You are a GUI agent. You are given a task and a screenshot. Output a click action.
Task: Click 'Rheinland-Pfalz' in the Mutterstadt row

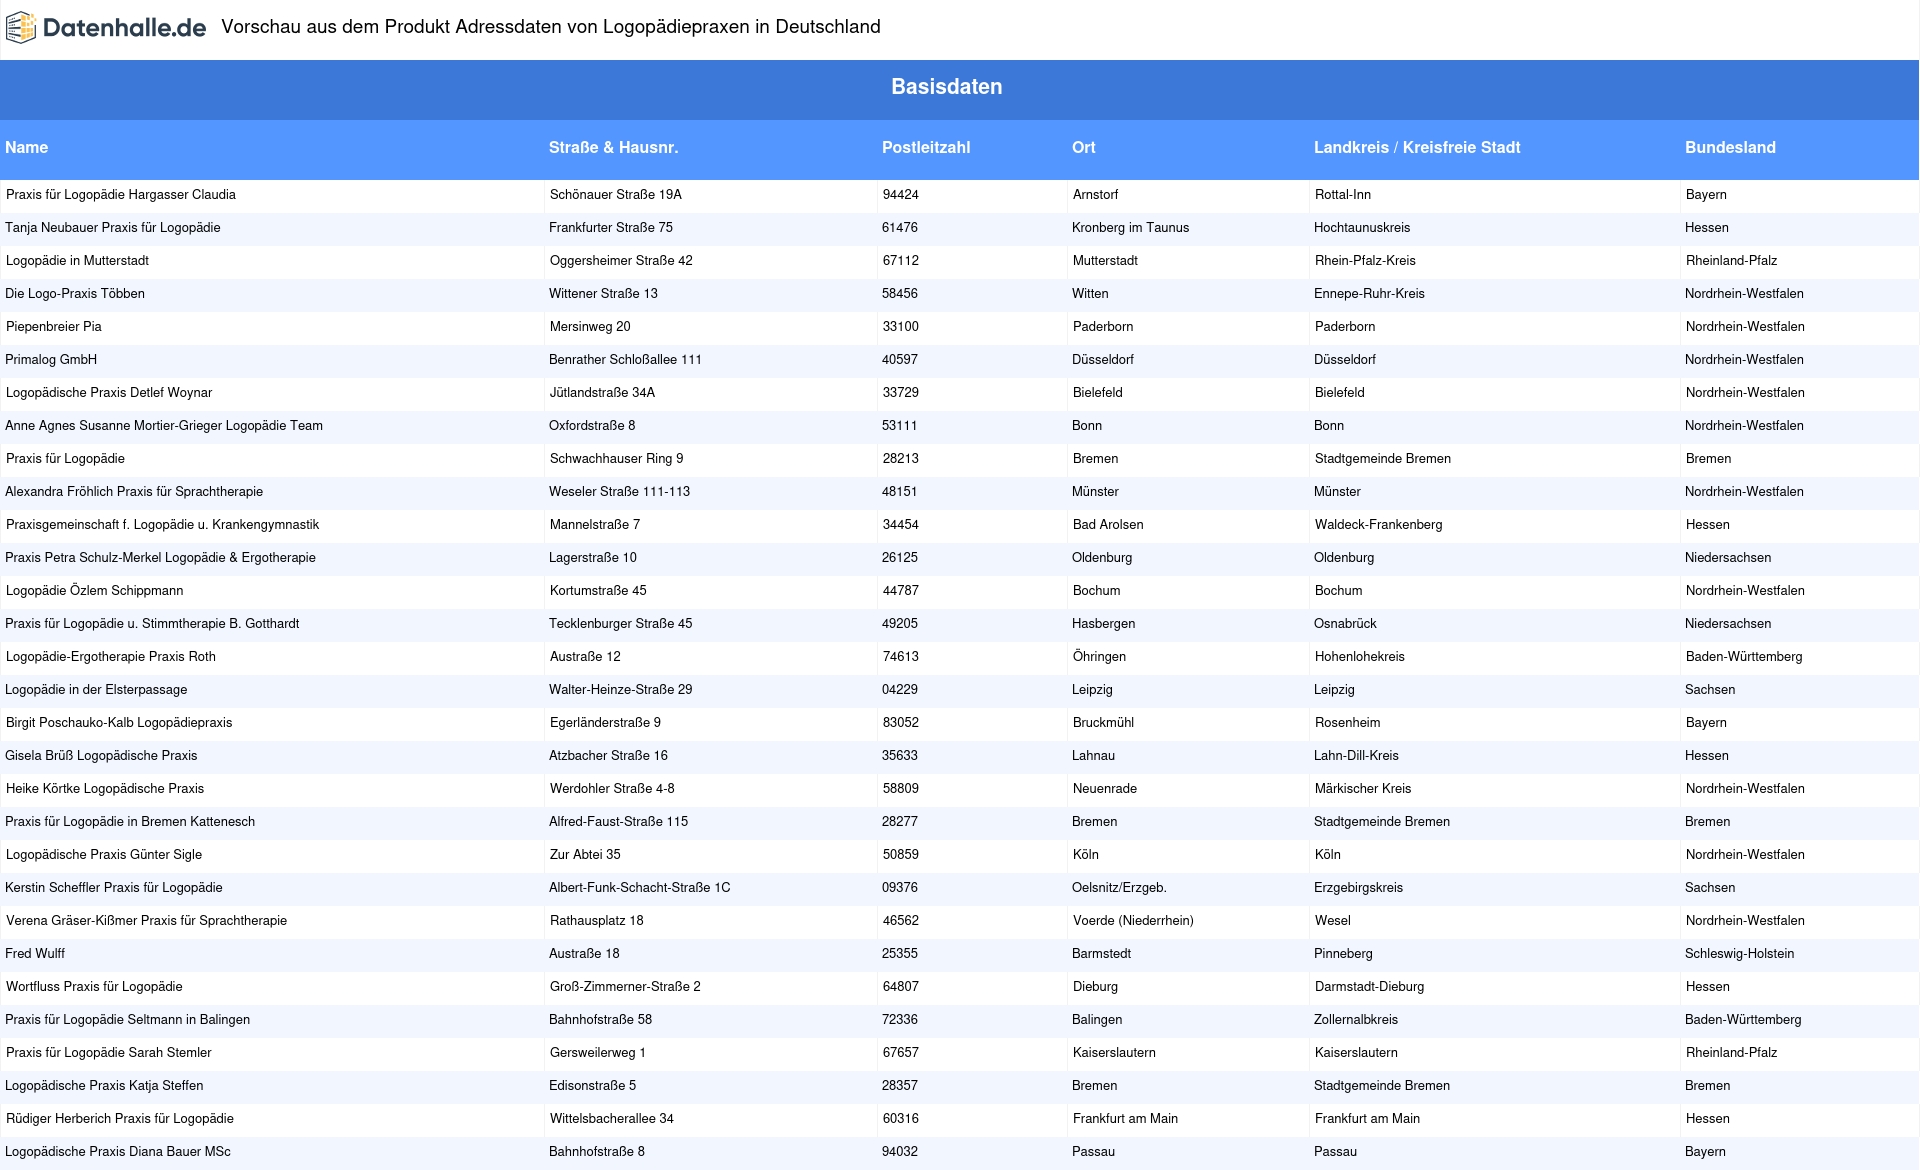[x=1732, y=260]
